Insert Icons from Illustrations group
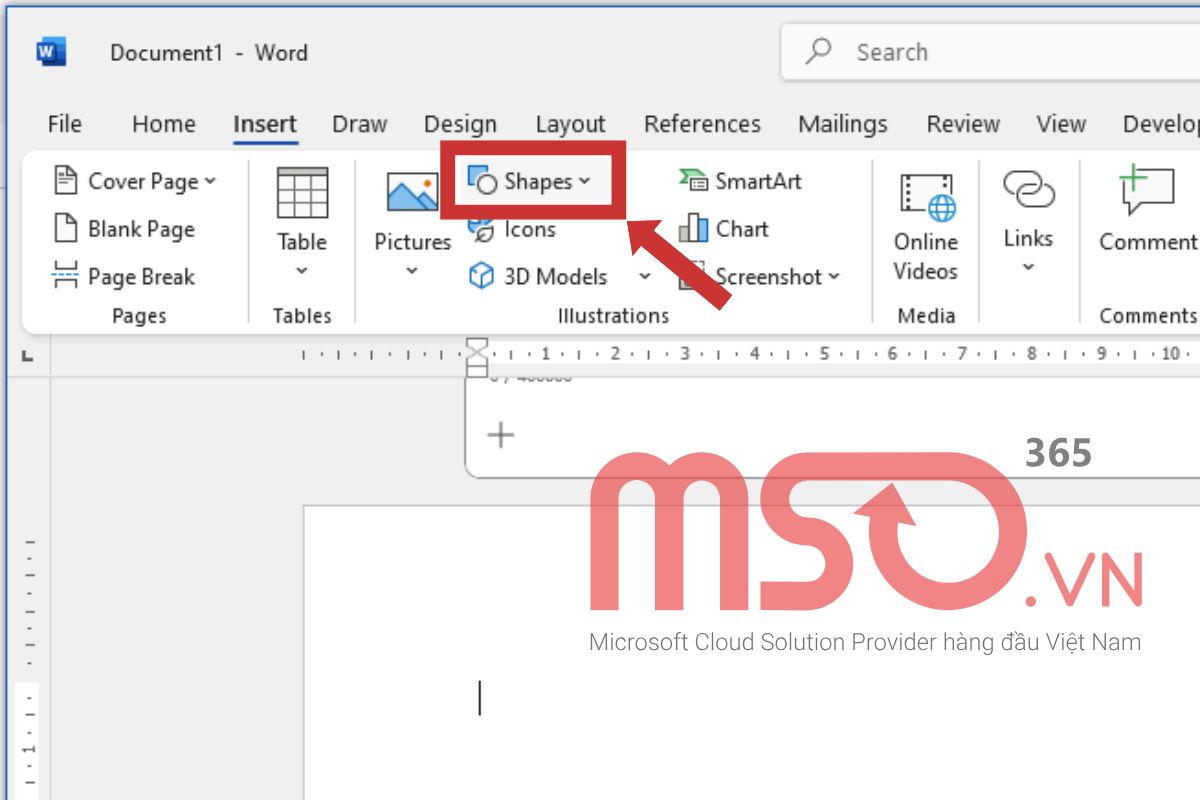This screenshot has height=800, width=1200. tap(512, 229)
